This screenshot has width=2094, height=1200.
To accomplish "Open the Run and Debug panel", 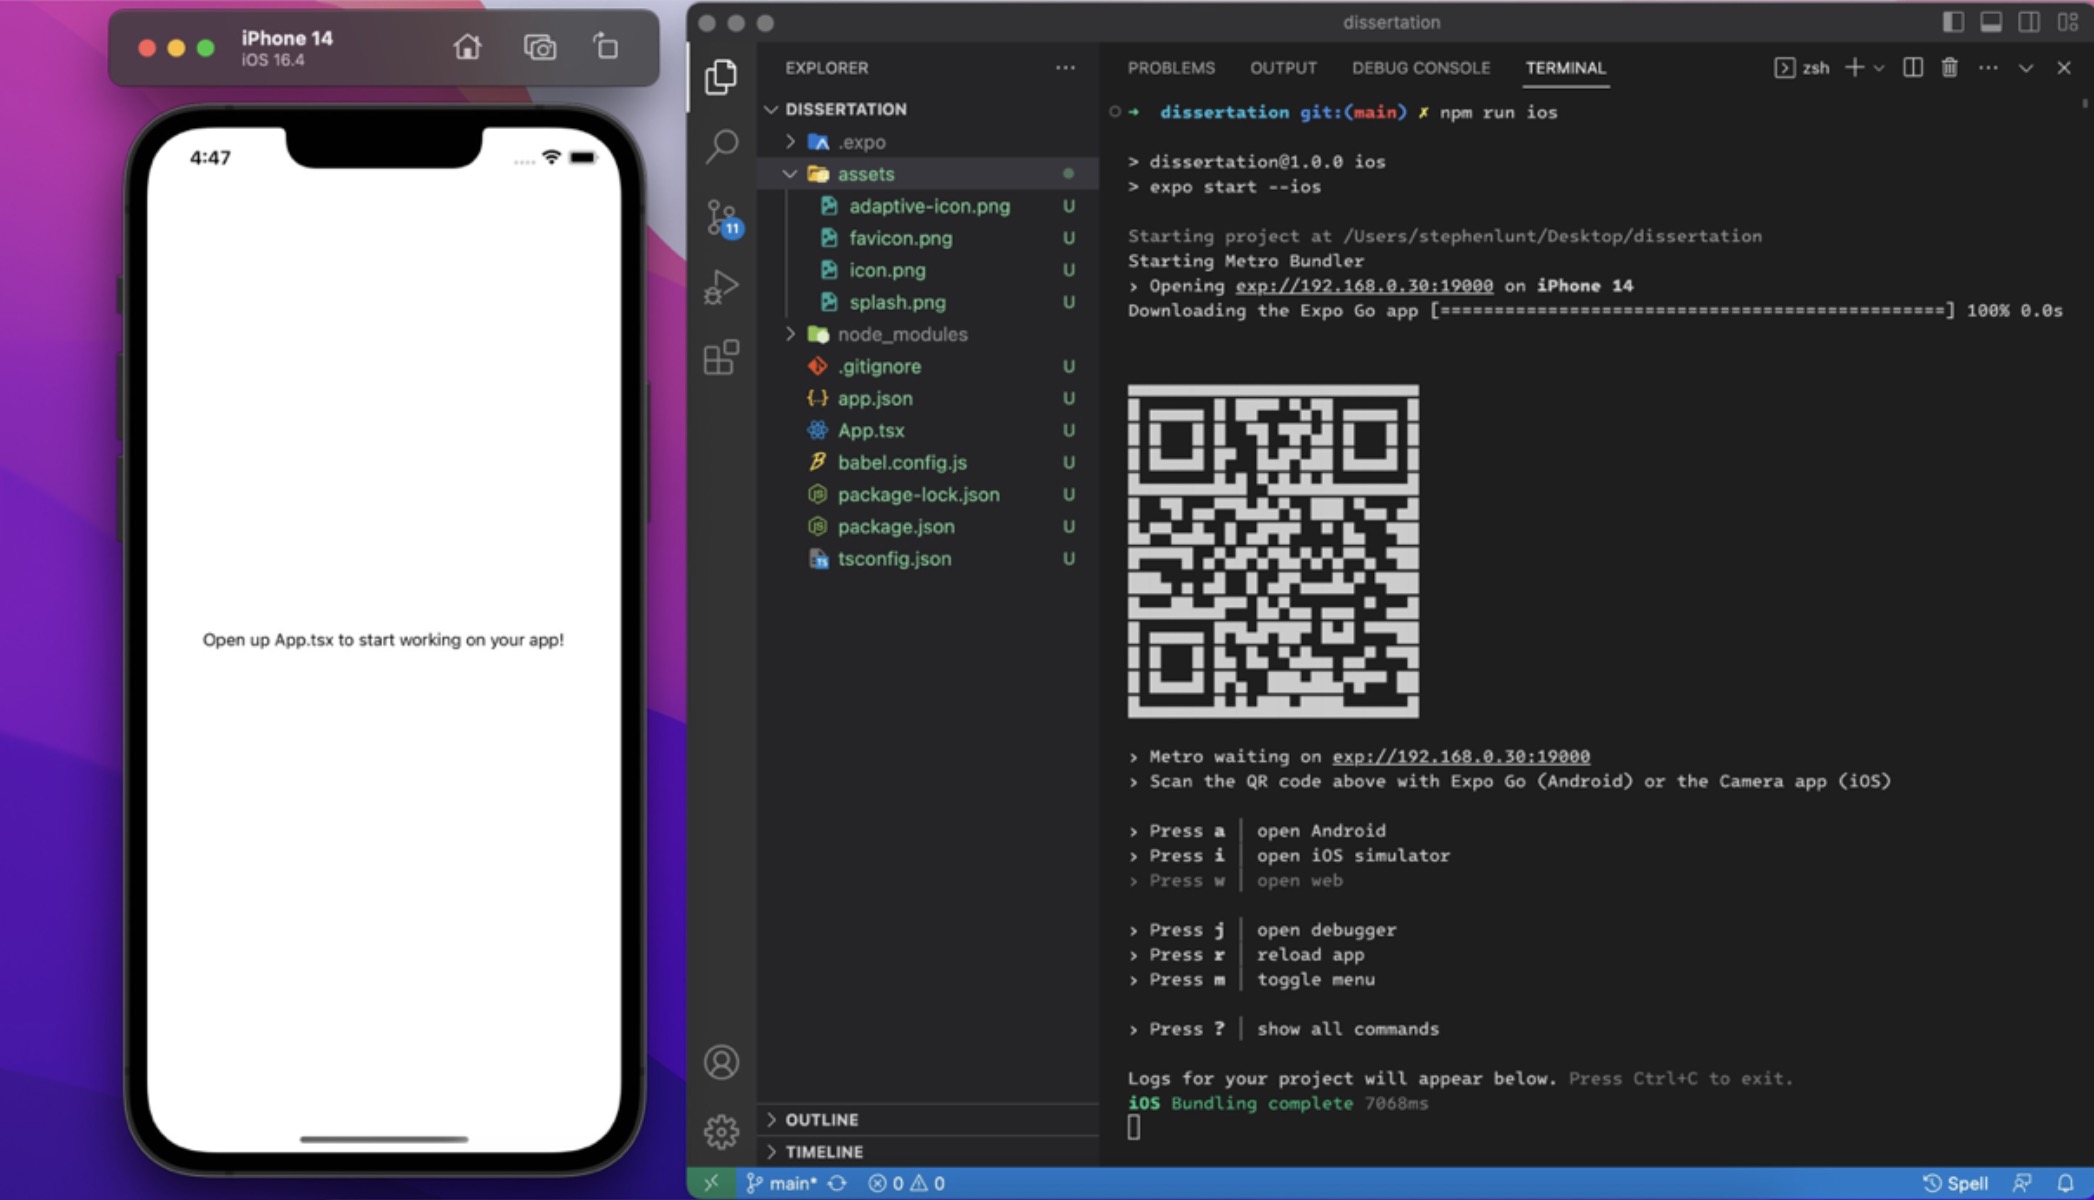I will [x=722, y=287].
